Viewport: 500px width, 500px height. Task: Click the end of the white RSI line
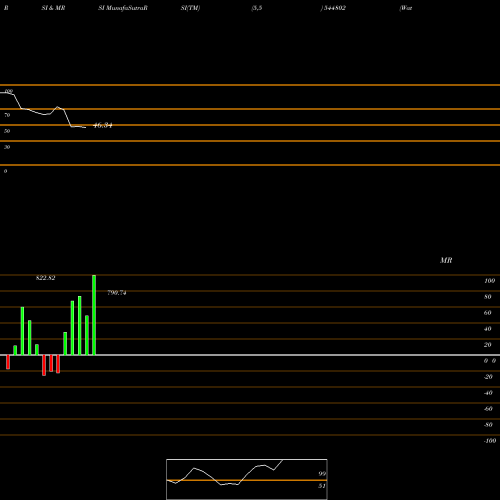tap(86, 127)
